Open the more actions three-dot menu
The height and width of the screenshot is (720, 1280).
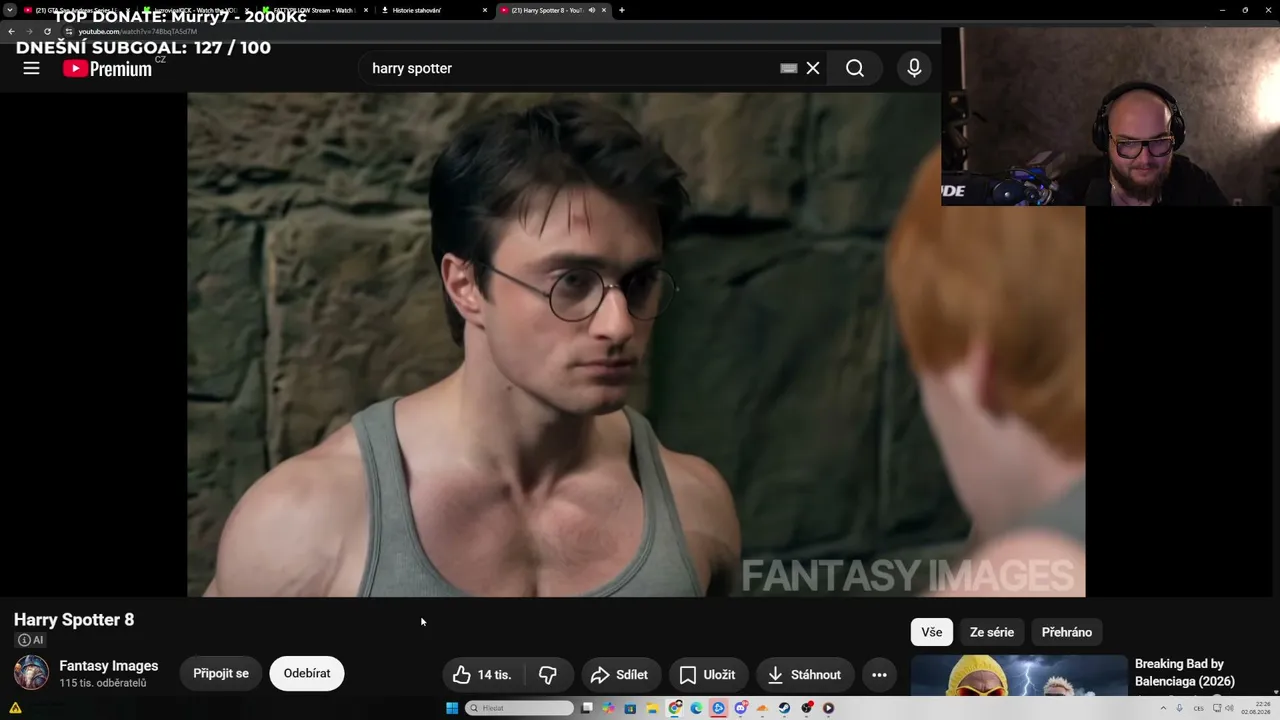point(879,675)
